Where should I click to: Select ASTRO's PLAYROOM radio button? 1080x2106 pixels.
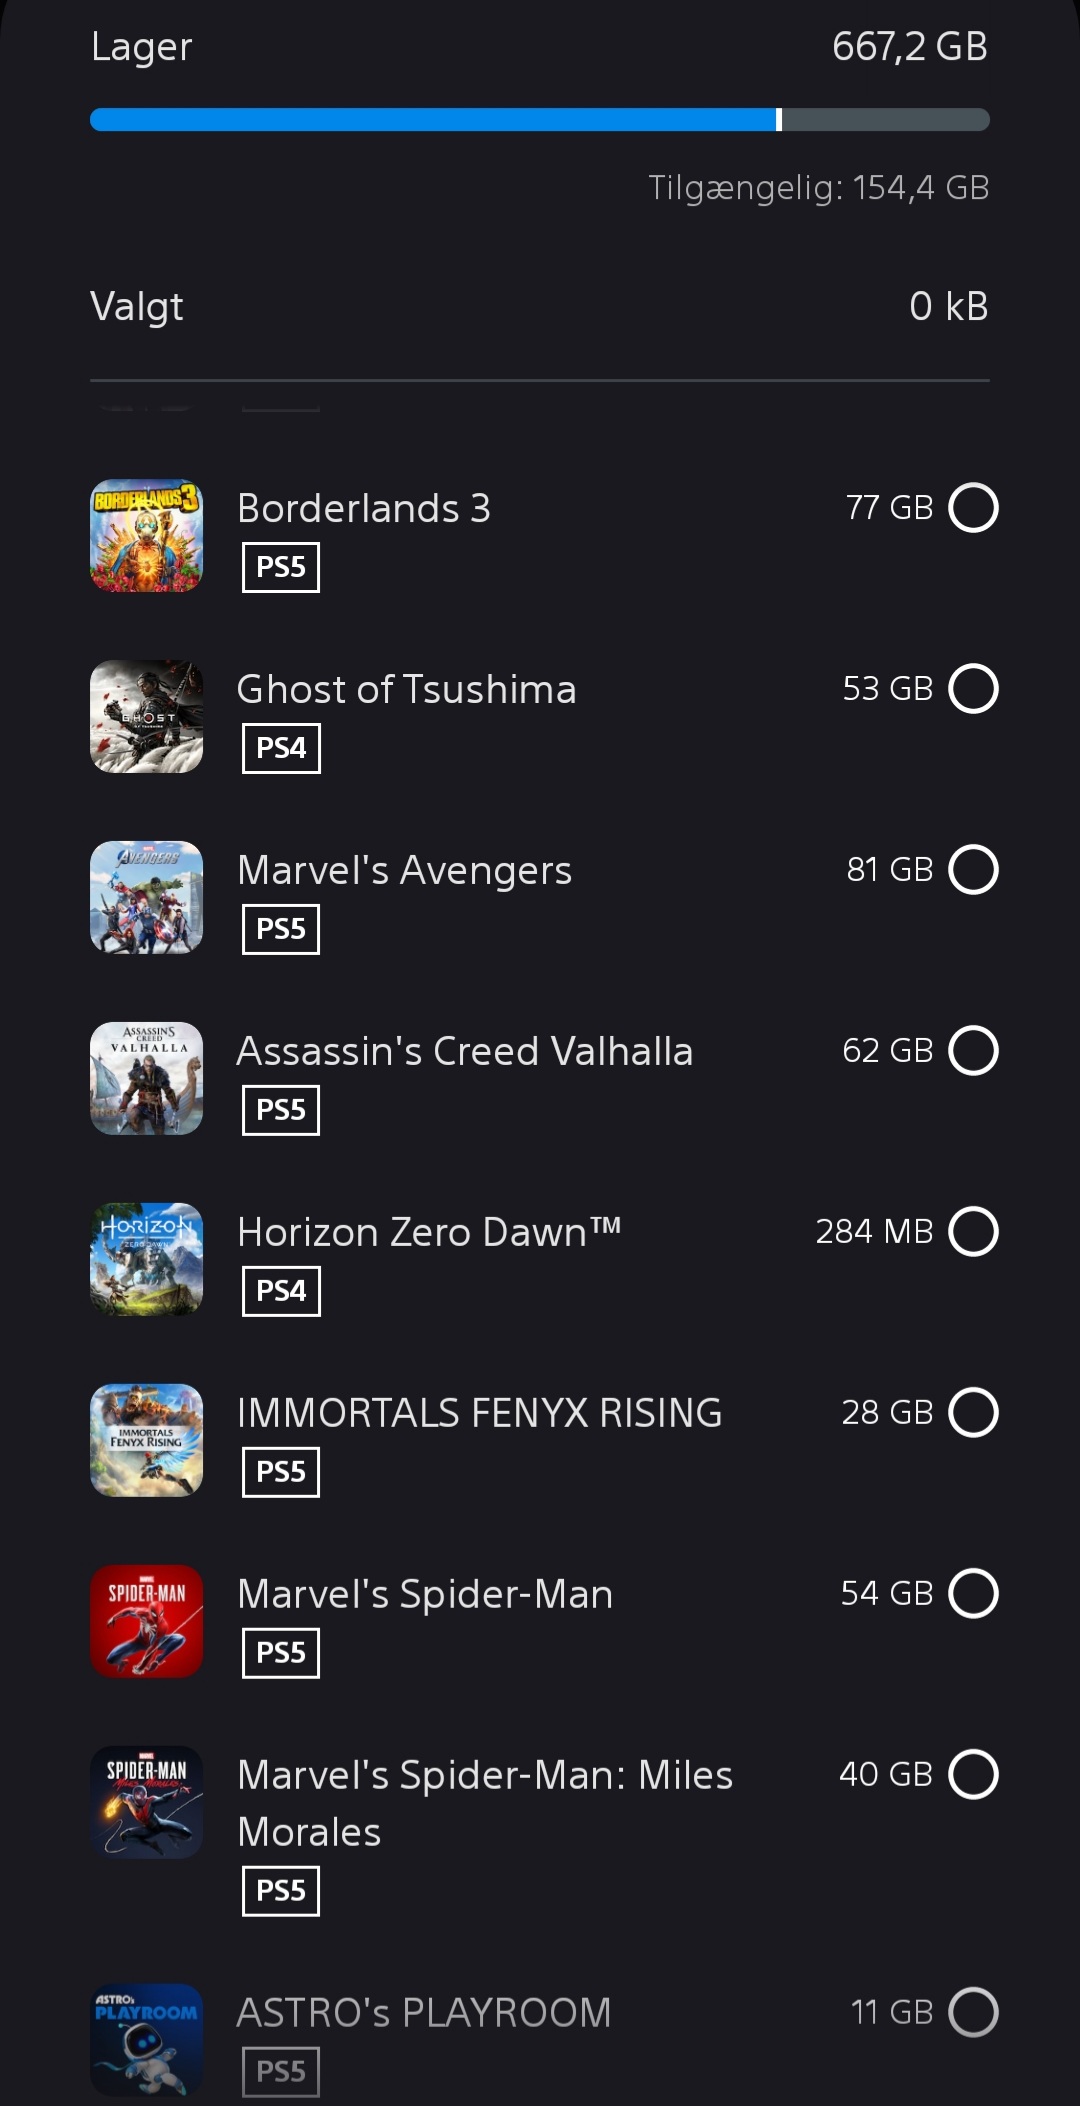pyautogui.click(x=973, y=2013)
